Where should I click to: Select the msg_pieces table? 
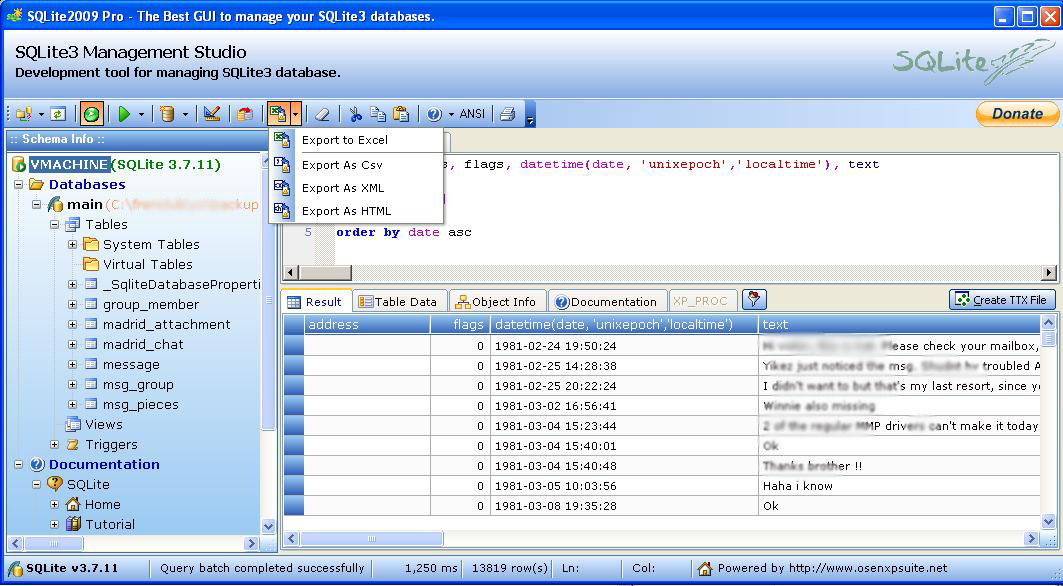tap(141, 404)
